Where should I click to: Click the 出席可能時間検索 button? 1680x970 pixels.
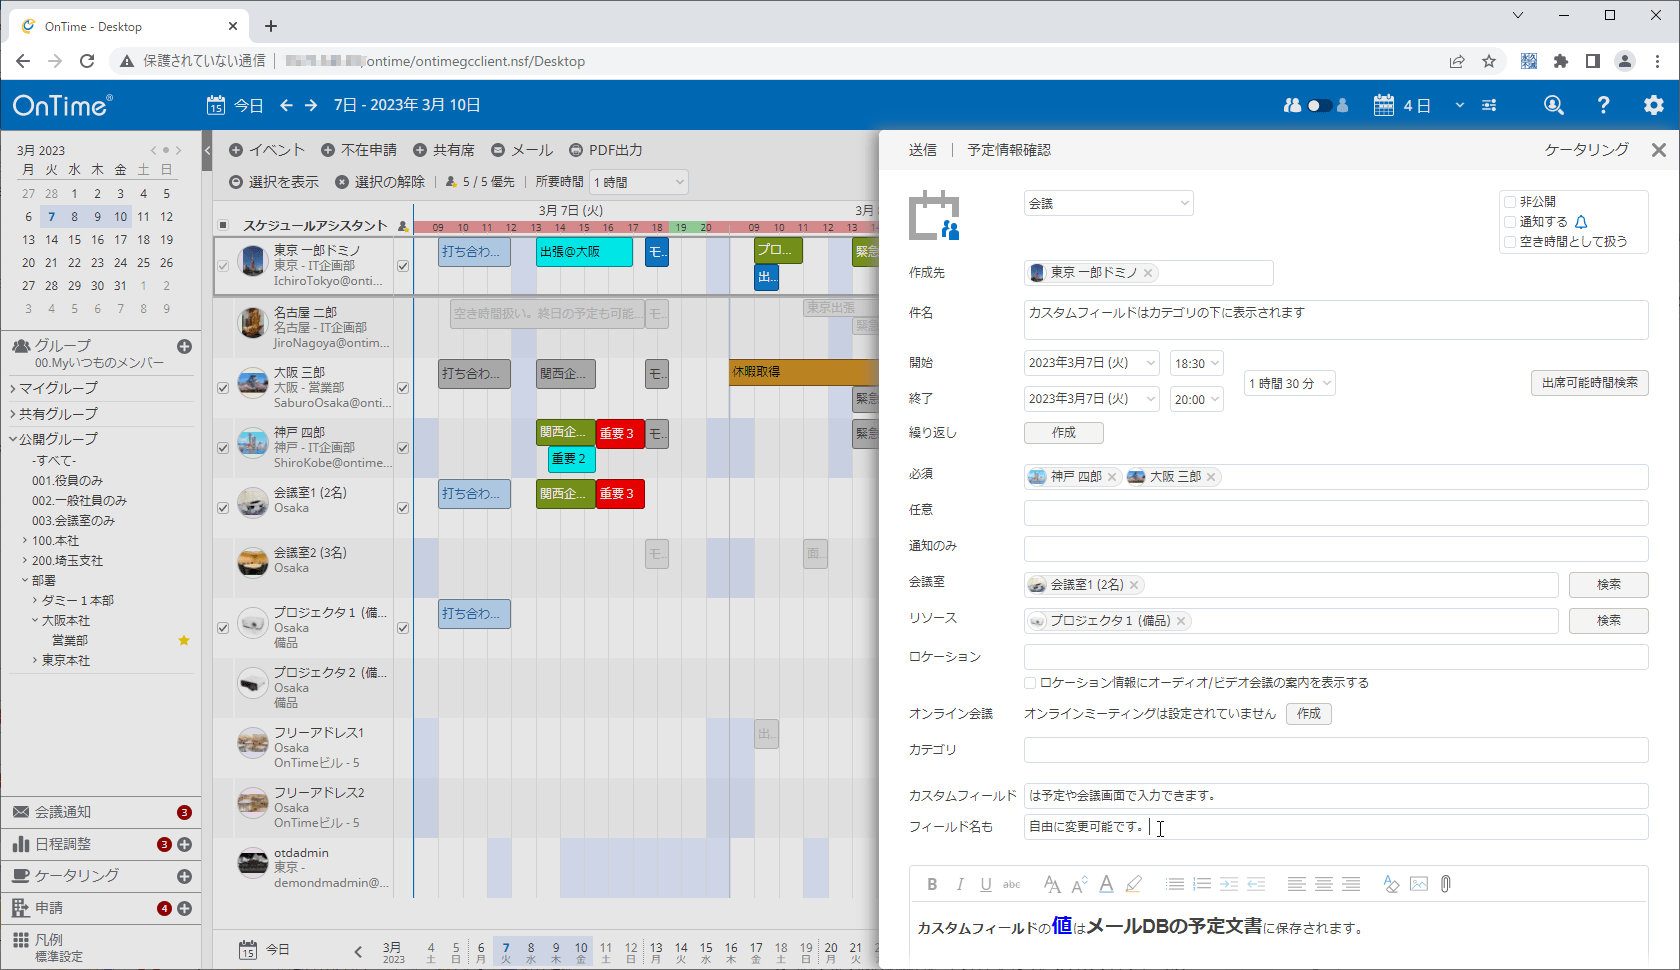tap(1589, 383)
